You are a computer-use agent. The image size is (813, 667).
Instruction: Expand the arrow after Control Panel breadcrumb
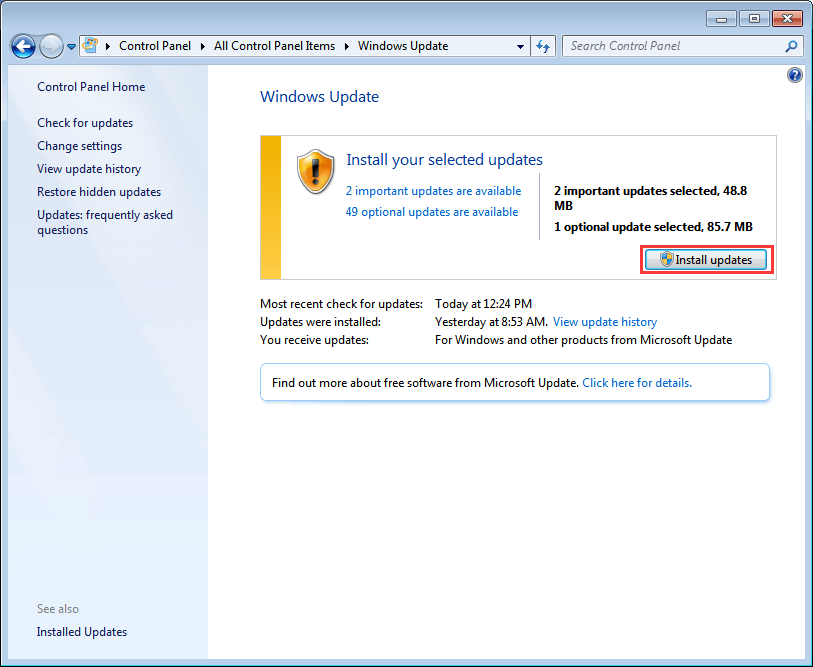click(203, 46)
